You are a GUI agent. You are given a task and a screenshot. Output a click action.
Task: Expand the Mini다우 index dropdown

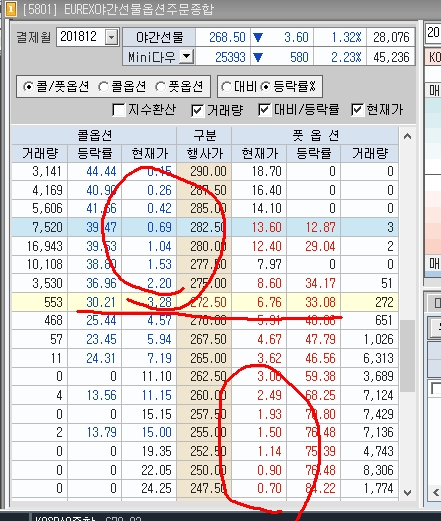click(x=186, y=57)
